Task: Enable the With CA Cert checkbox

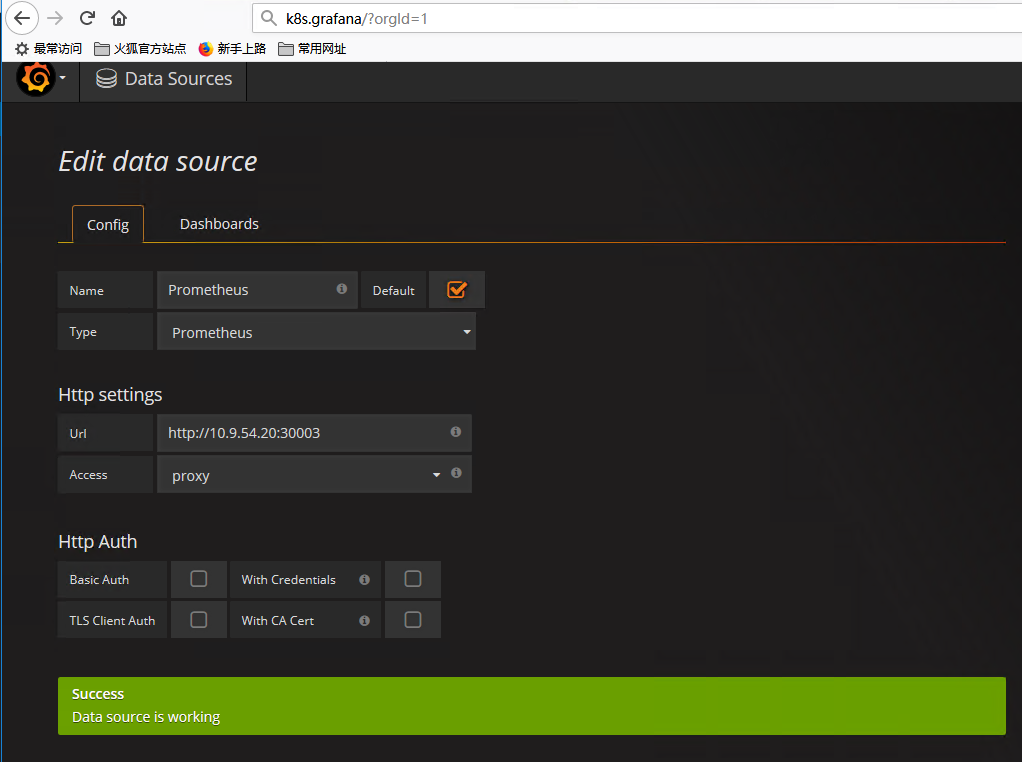Action: pyautogui.click(x=413, y=620)
